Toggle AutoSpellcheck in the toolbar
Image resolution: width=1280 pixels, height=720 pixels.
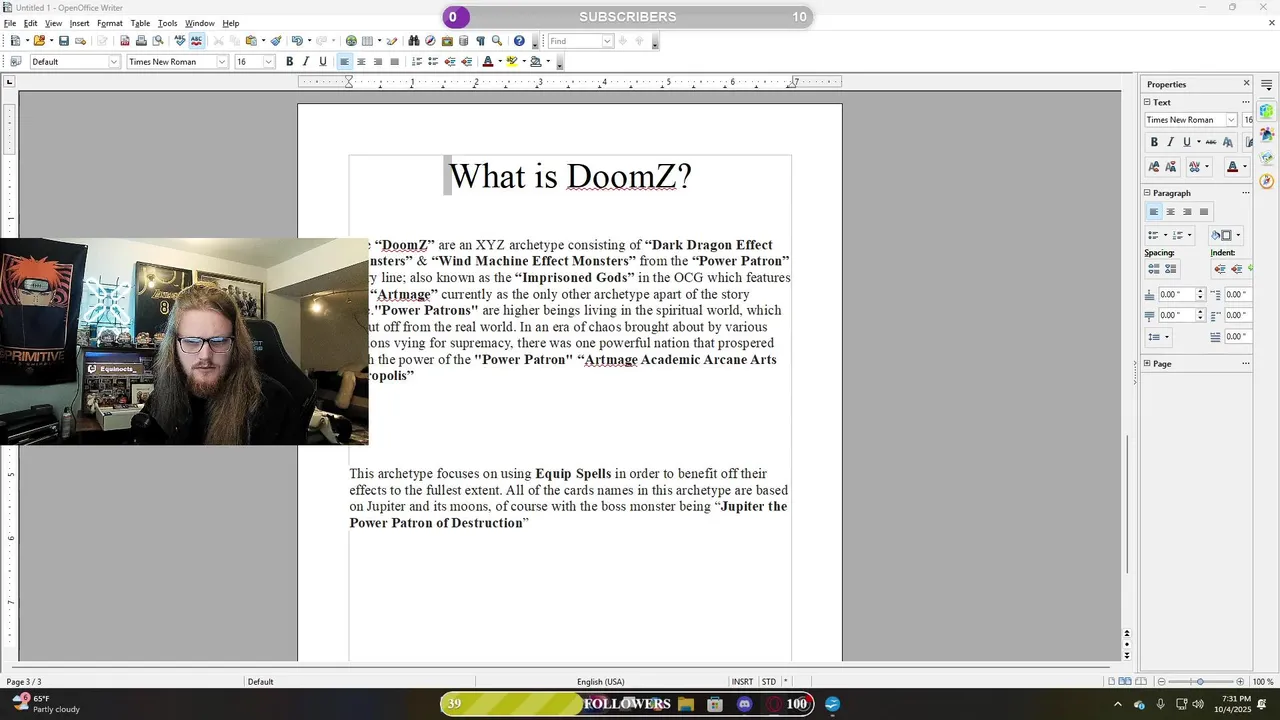click(x=196, y=41)
